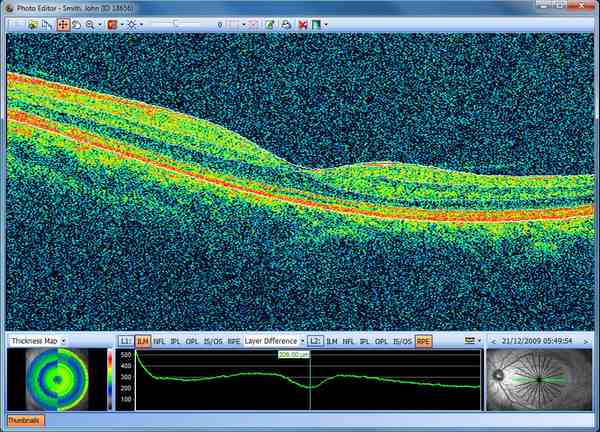600x432 pixels.
Task: Toggle L2 IPL layer selection
Action: (x=364, y=341)
